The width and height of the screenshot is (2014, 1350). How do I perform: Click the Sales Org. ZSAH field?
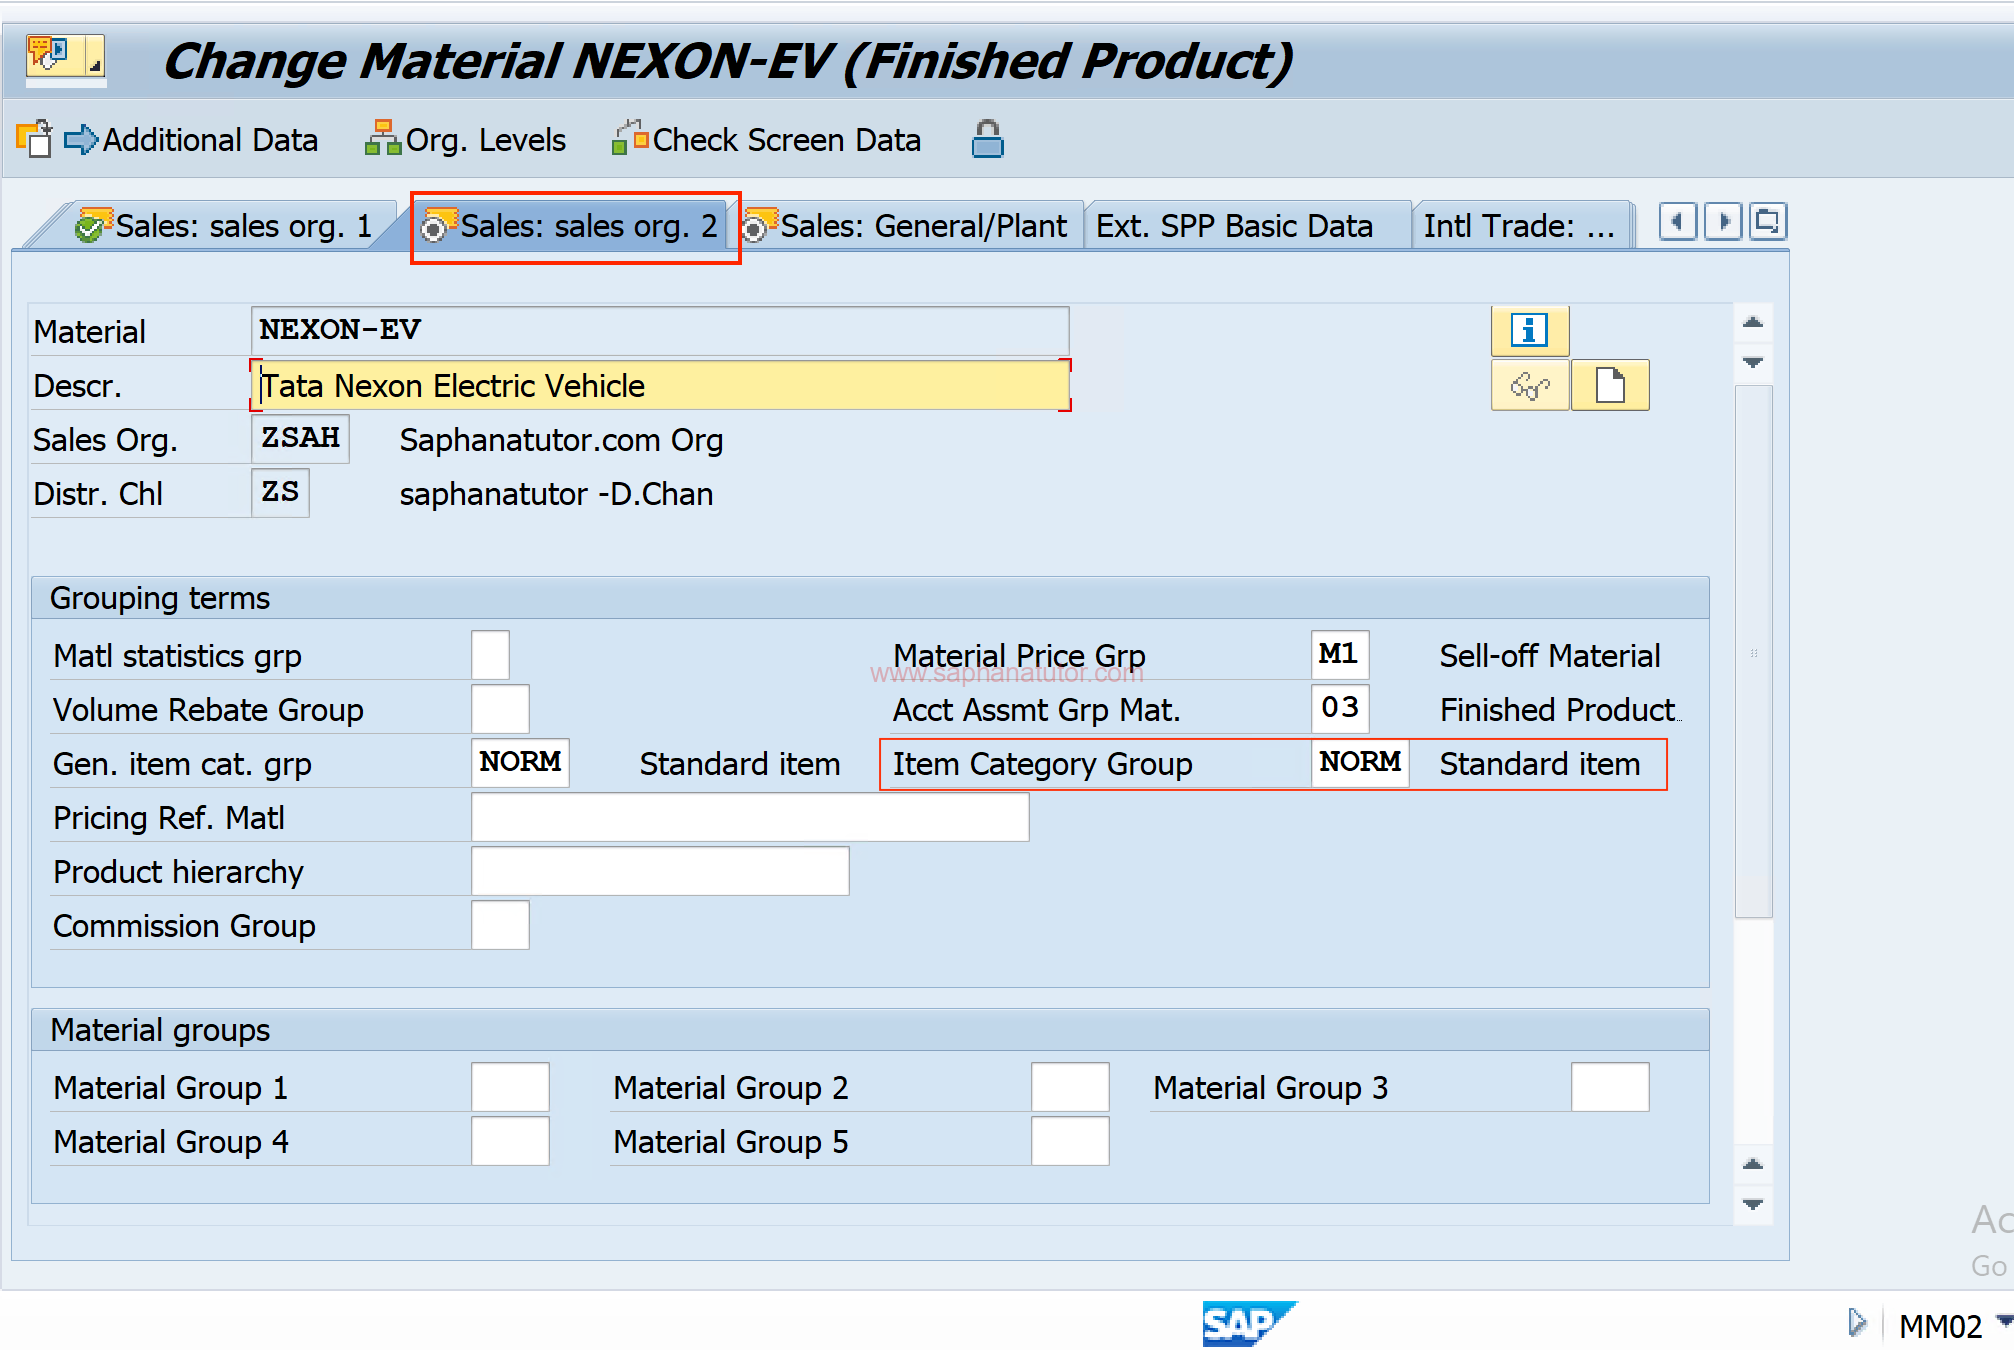point(300,439)
